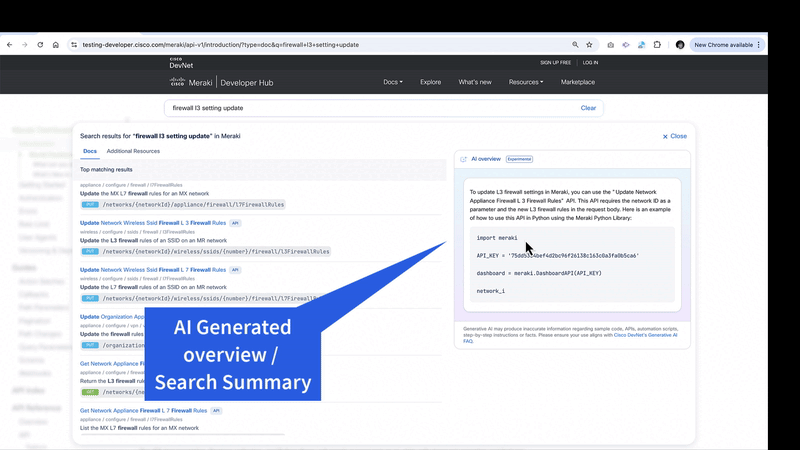Click the browser back arrow
The image size is (800, 450).
10,45
